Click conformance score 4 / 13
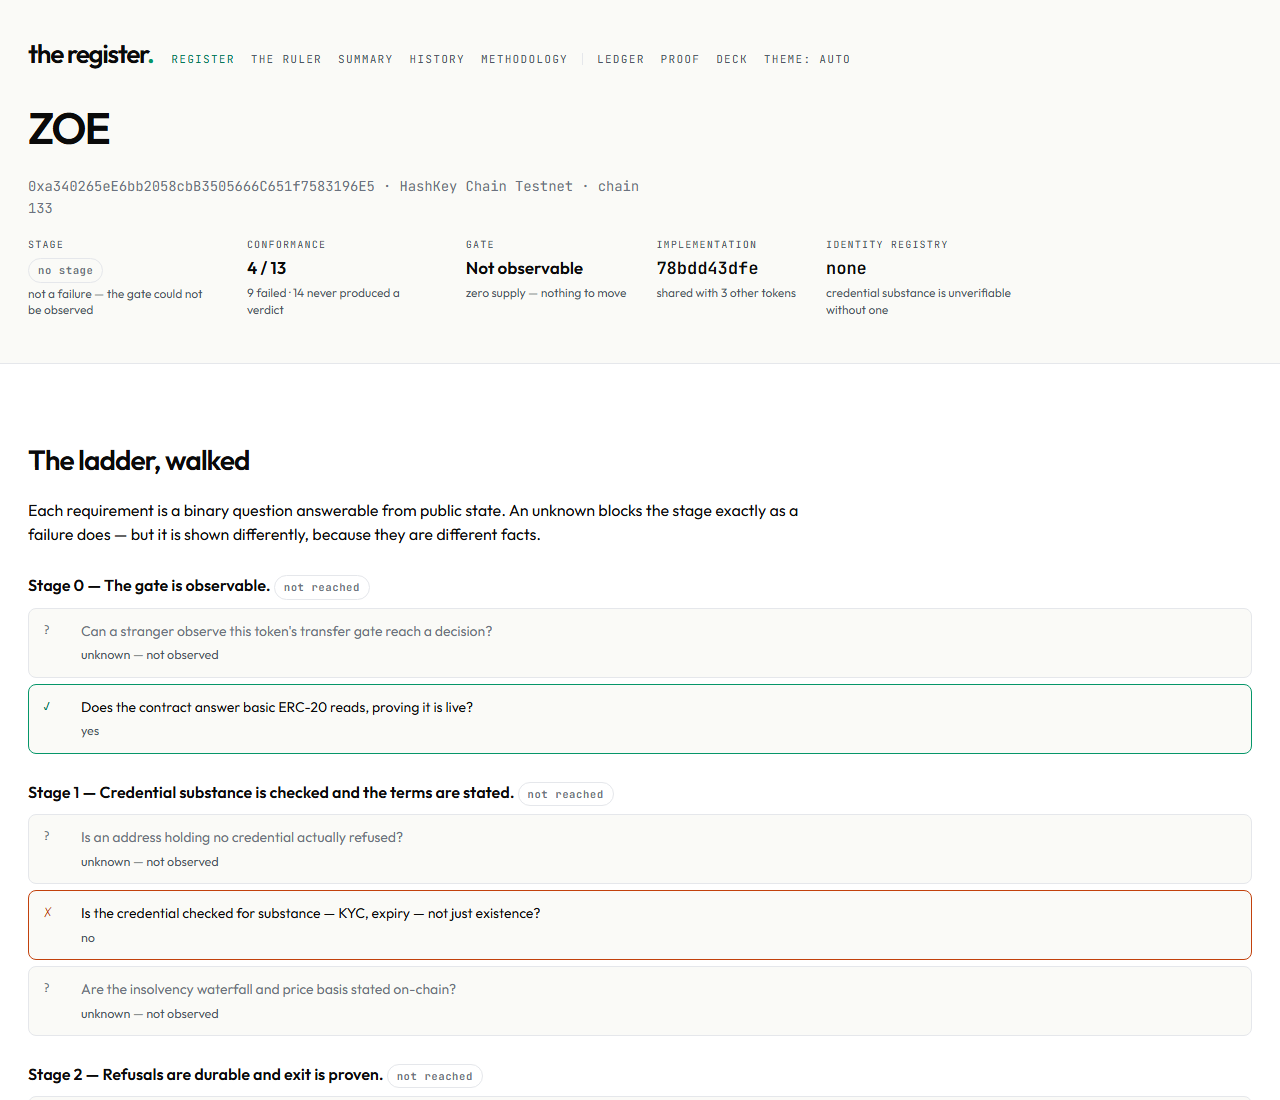The height and width of the screenshot is (1100, 1280). [267, 268]
